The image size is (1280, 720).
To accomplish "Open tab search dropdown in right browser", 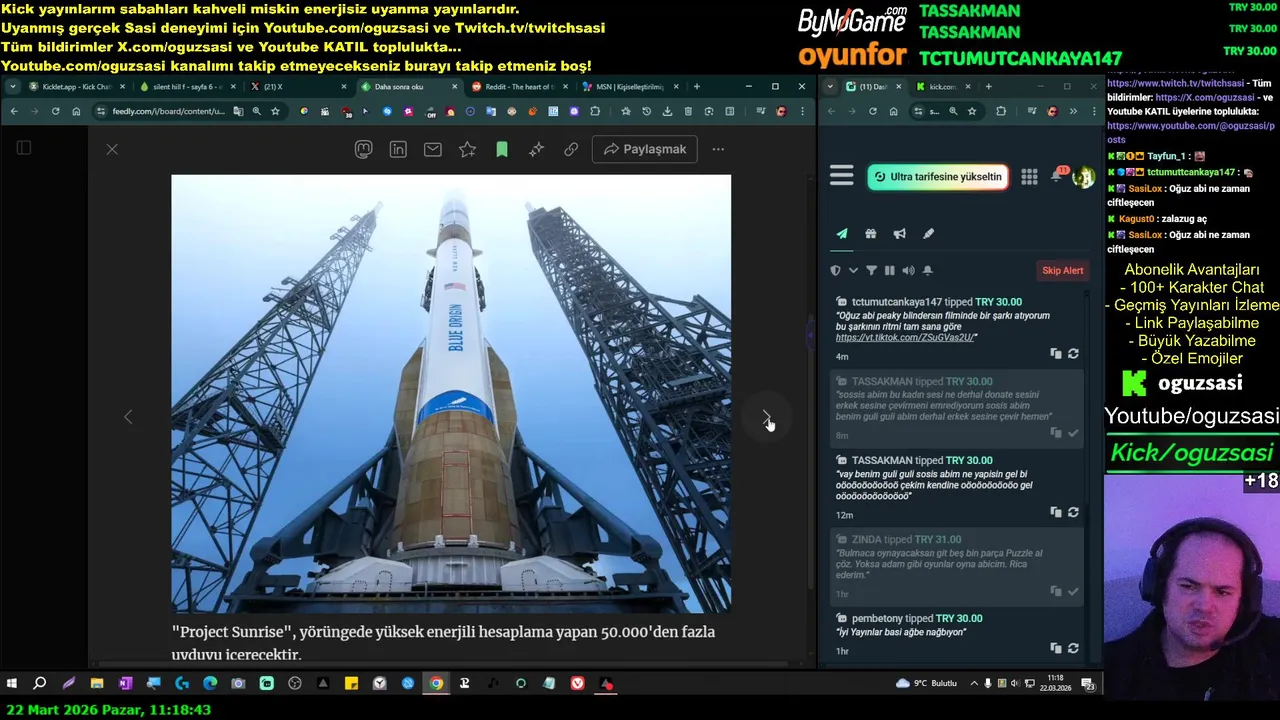I will click(x=830, y=87).
